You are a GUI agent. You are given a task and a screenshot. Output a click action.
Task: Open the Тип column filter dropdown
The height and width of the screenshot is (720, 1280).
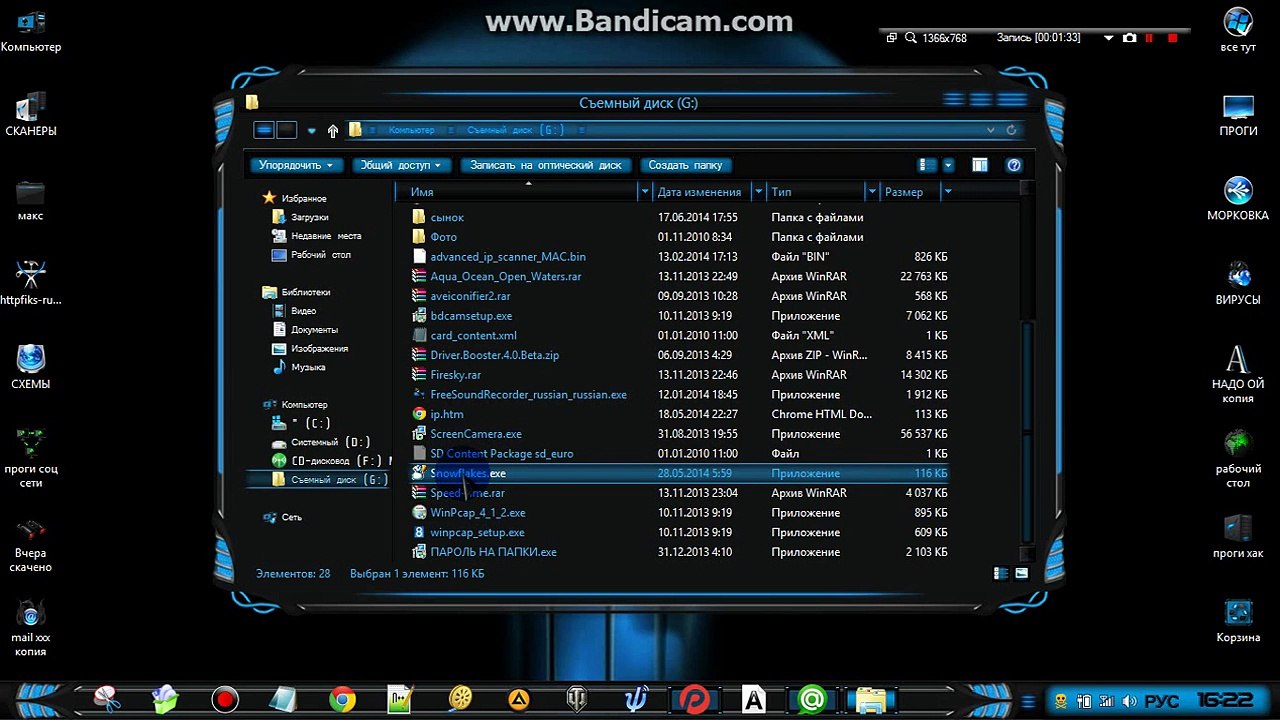[x=872, y=192]
